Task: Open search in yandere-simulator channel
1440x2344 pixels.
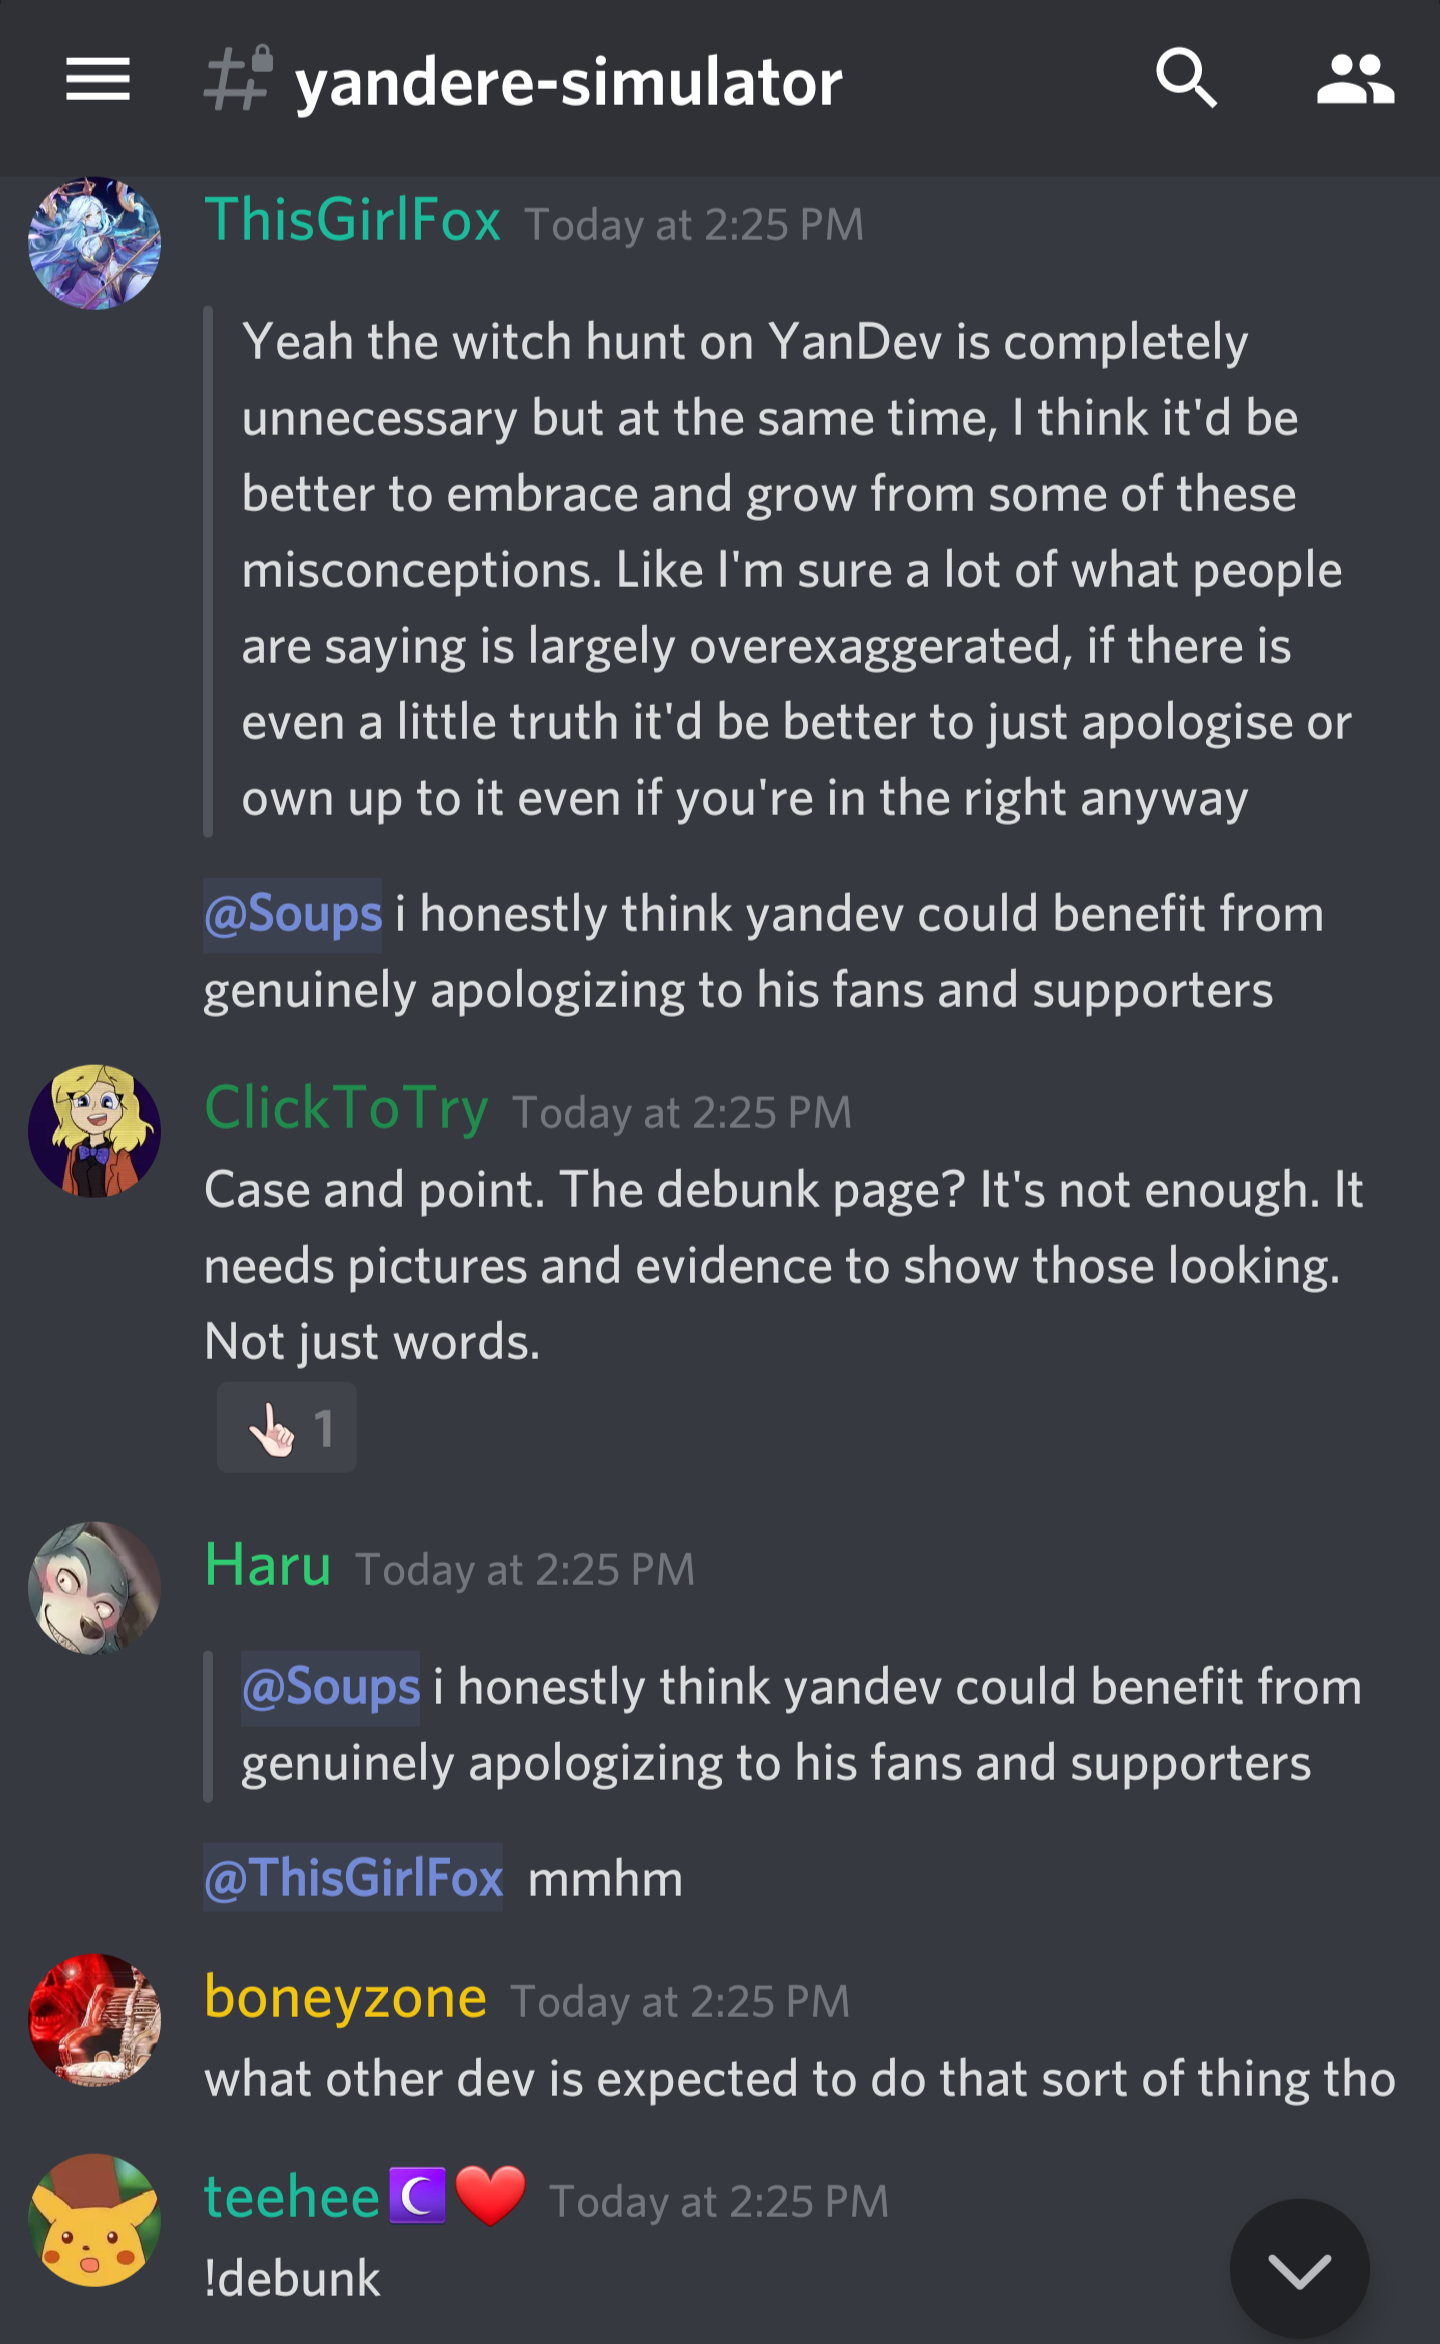Action: [x=1186, y=78]
